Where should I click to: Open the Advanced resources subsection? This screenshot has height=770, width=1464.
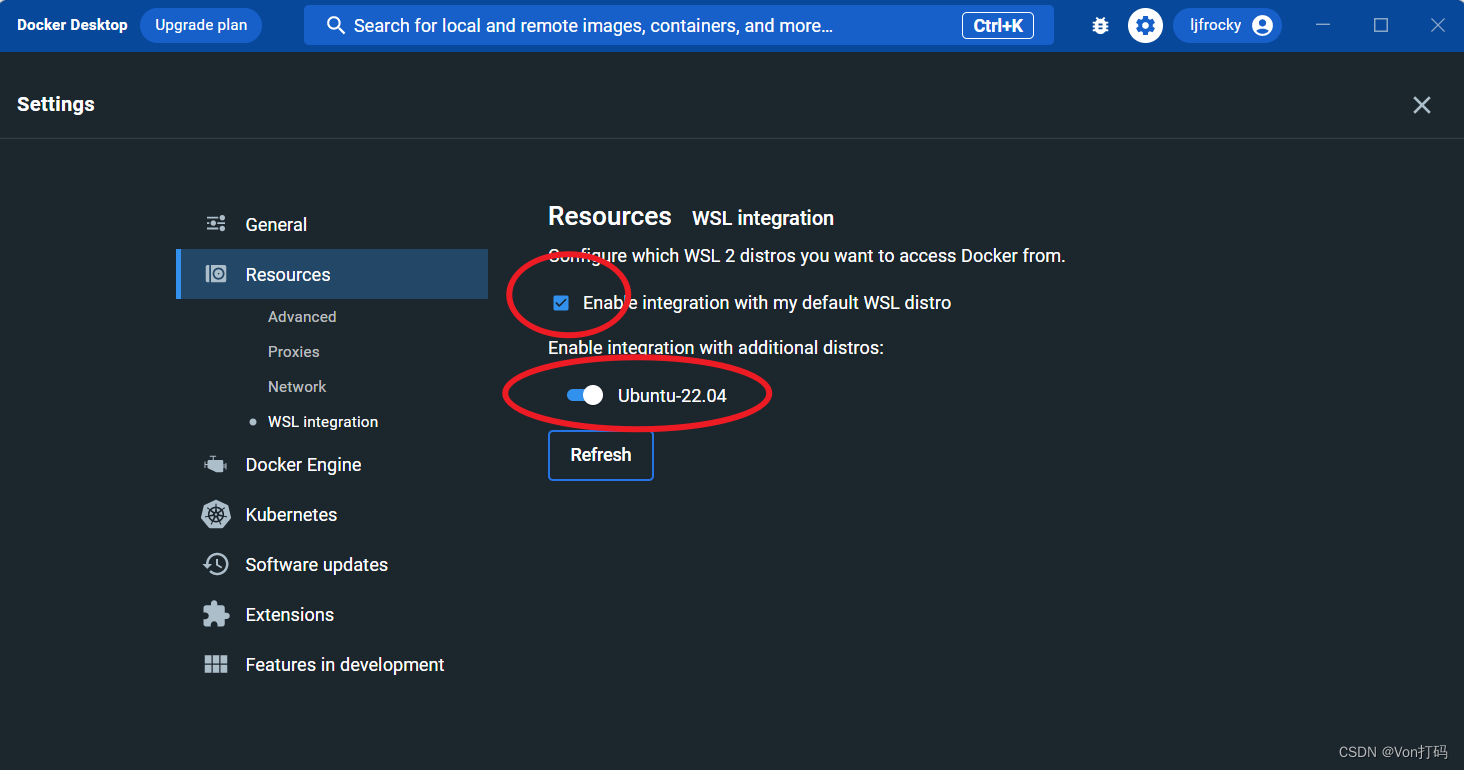tap(302, 317)
